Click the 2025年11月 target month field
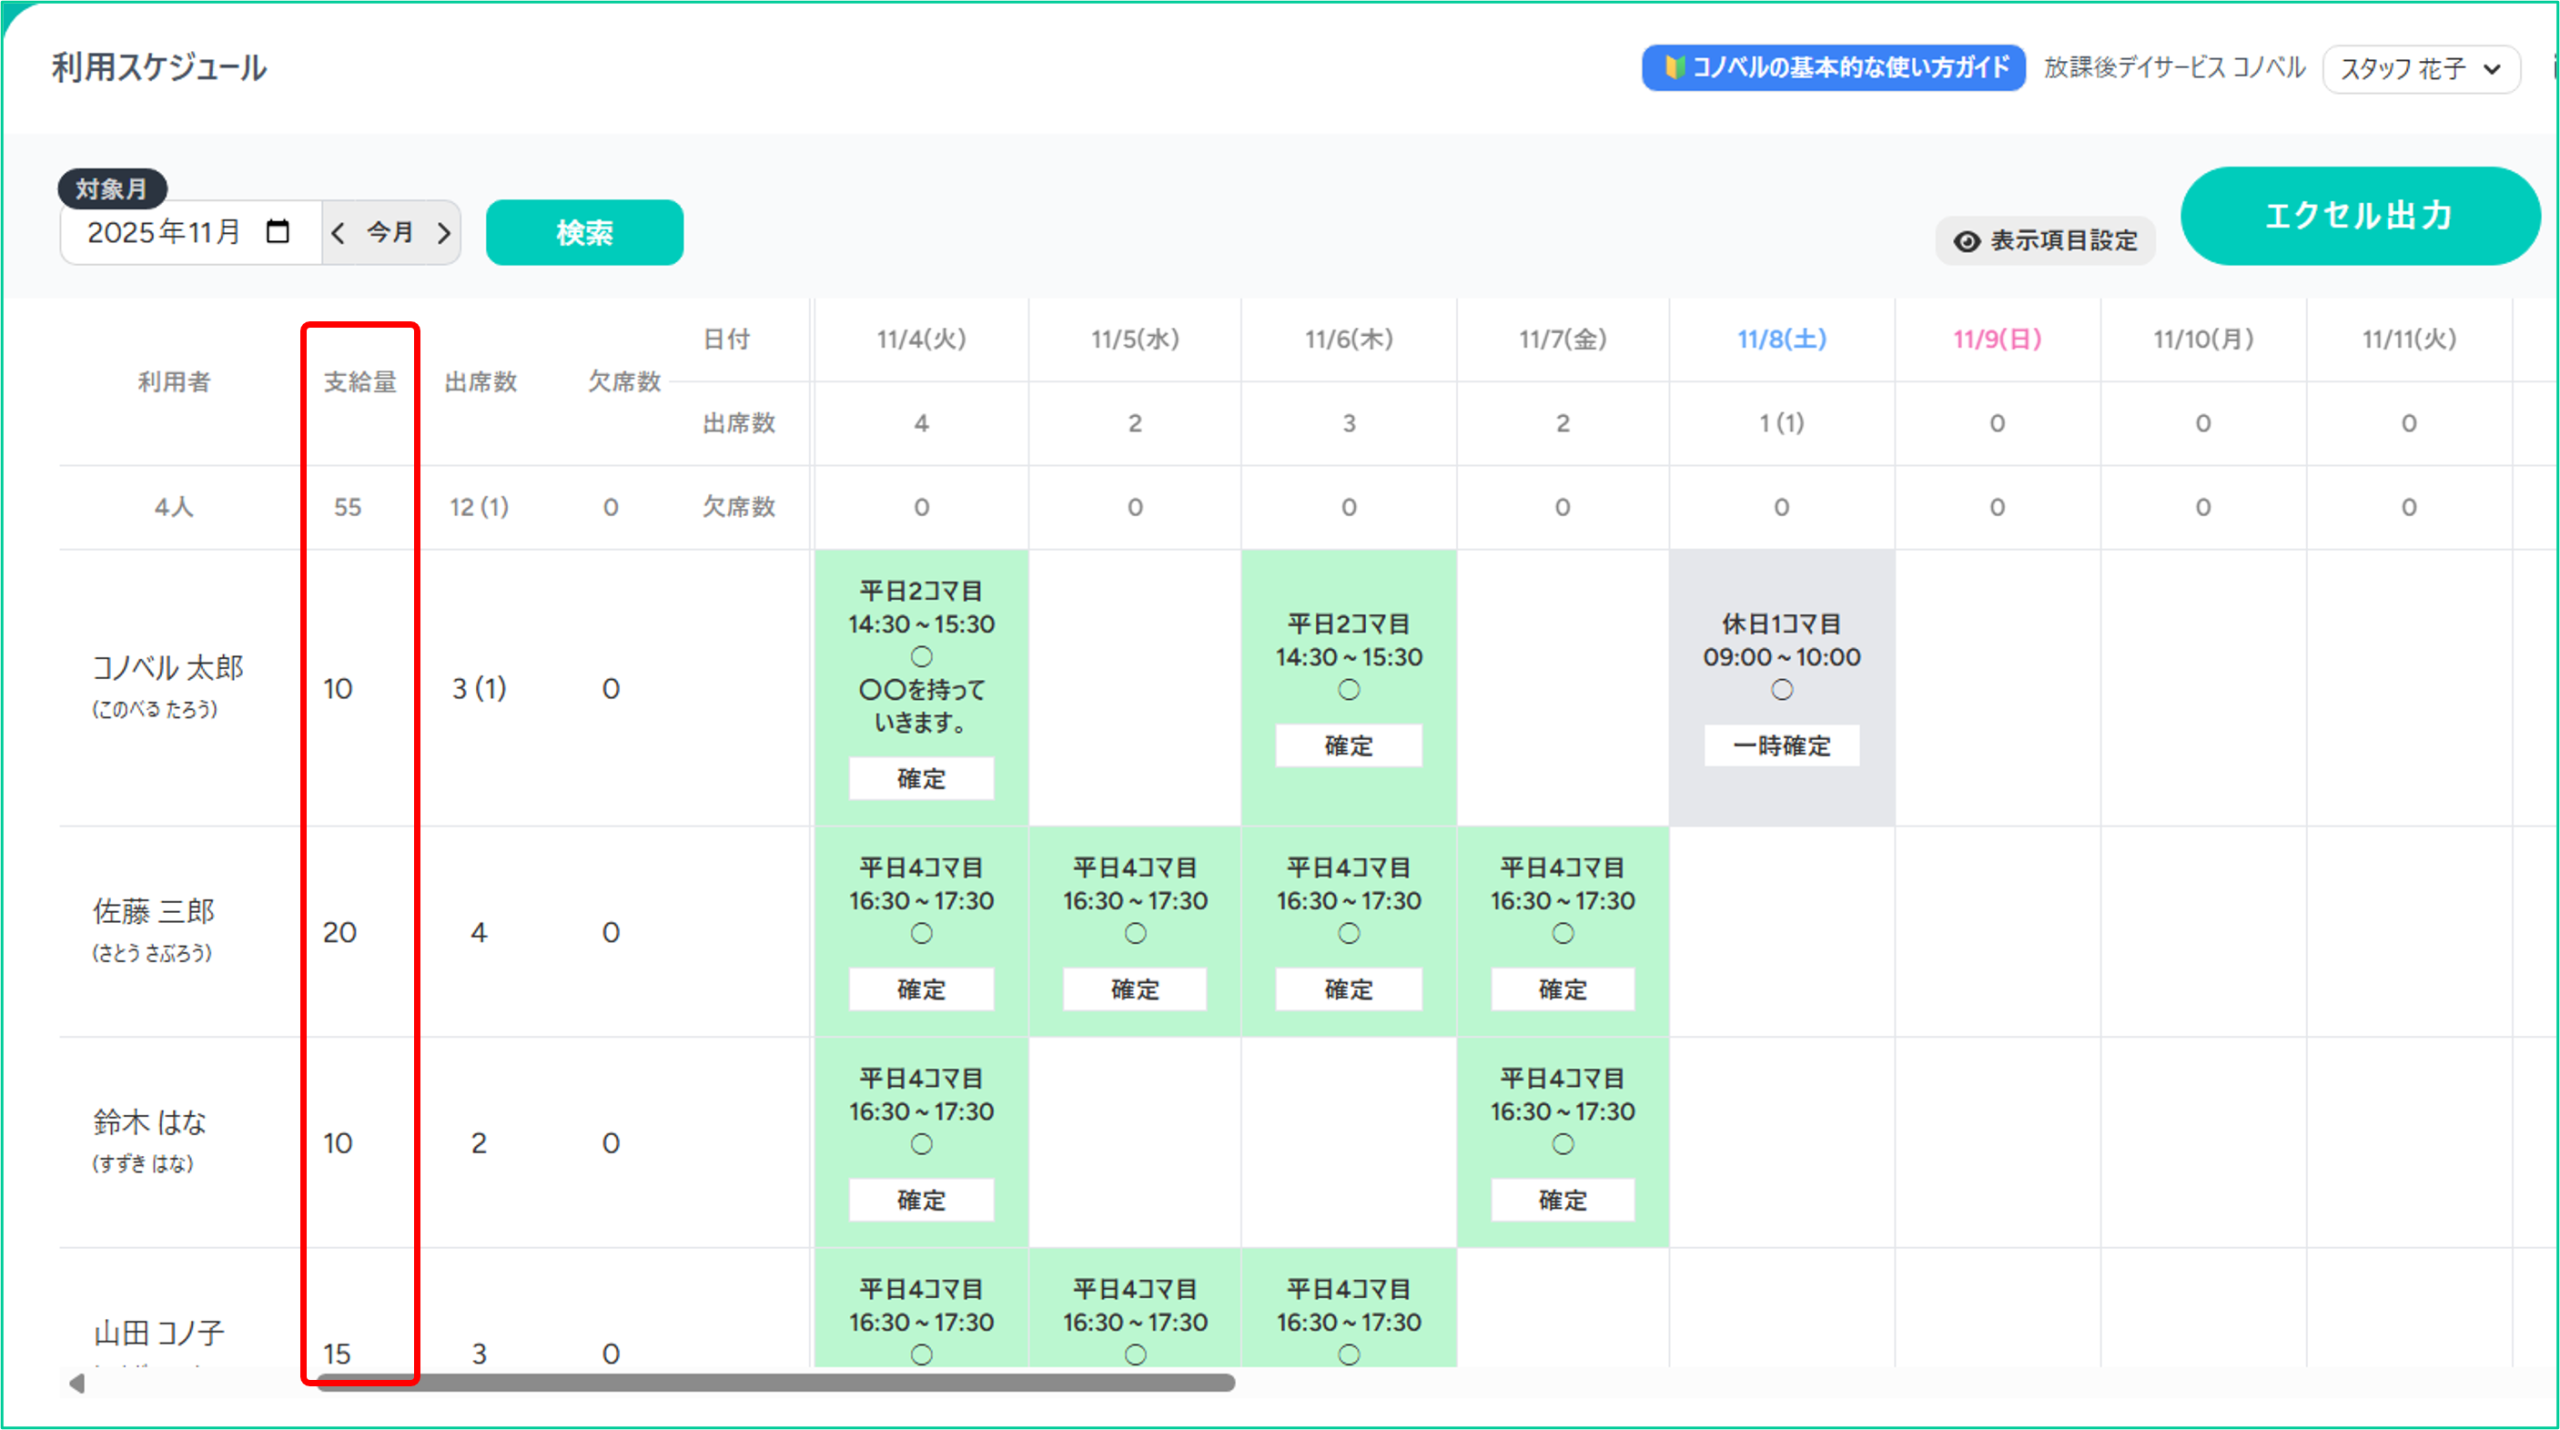The height and width of the screenshot is (1430, 2560). click(165, 233)
